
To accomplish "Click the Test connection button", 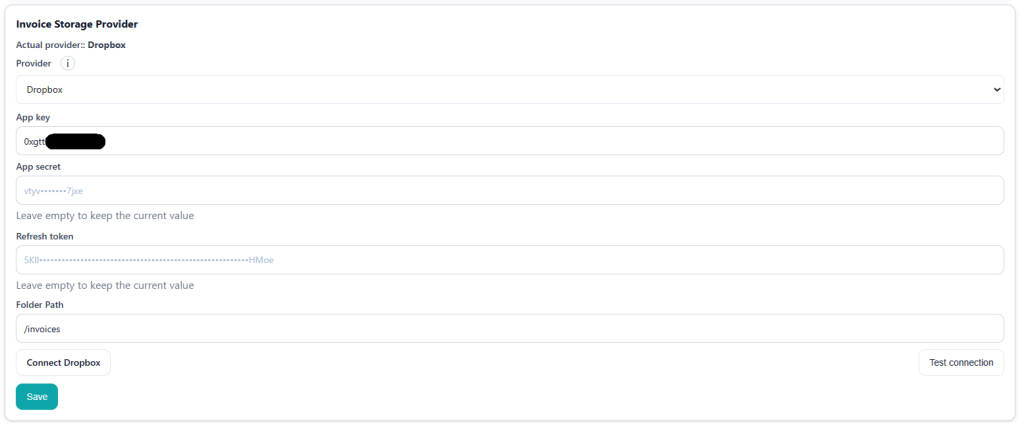I will 960,362.
